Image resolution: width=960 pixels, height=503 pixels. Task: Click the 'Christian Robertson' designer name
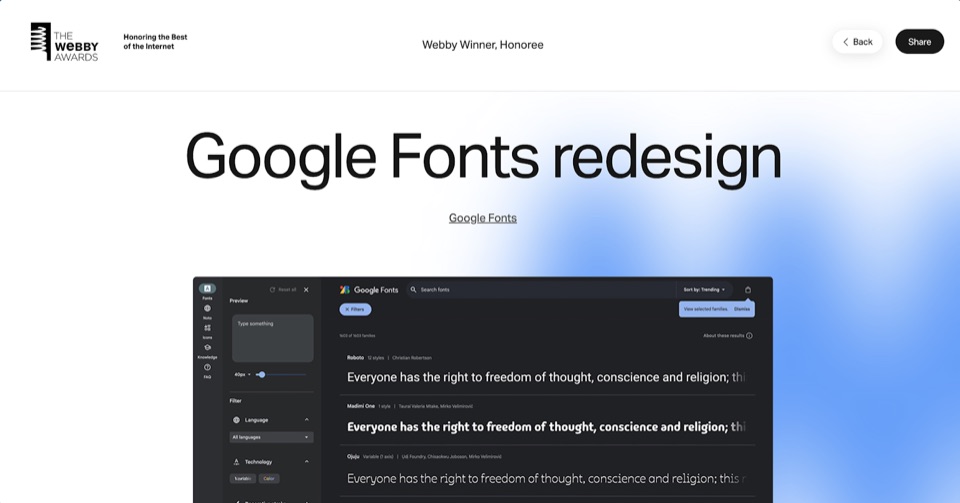point(411,357)
